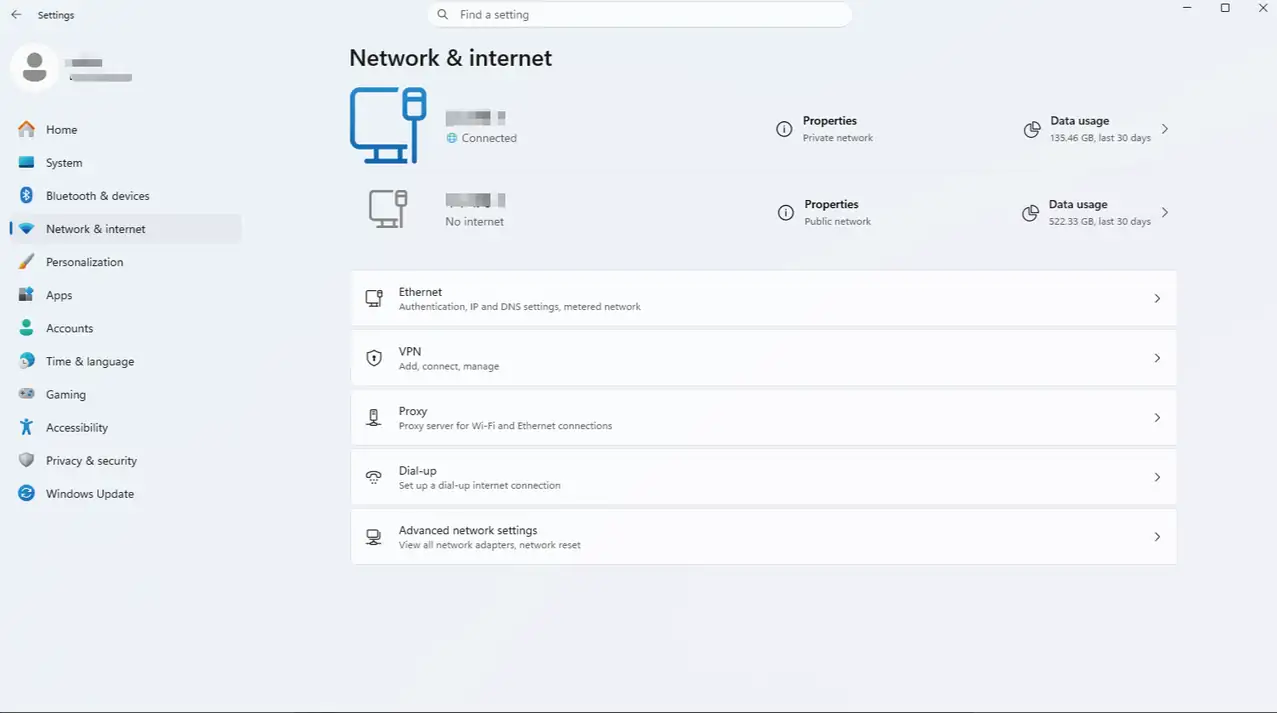Click the Gaming controller icon

point(27,394)
